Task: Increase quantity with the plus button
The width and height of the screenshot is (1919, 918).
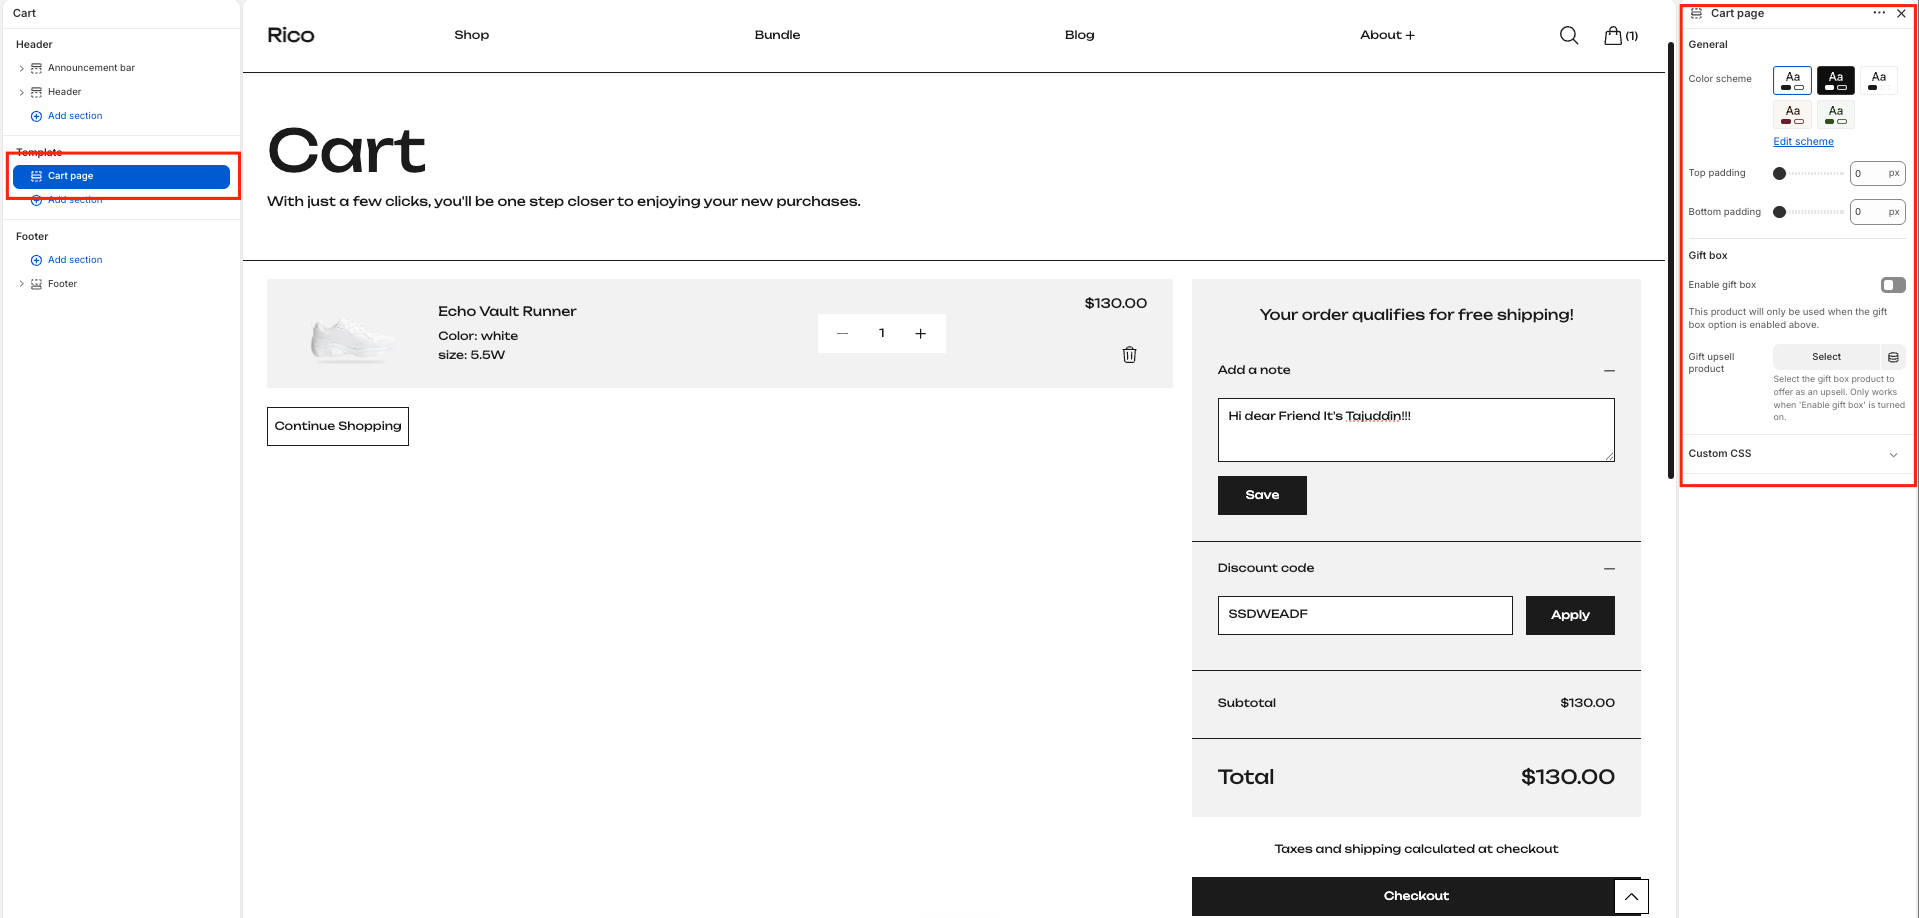Action: (920, 334)
